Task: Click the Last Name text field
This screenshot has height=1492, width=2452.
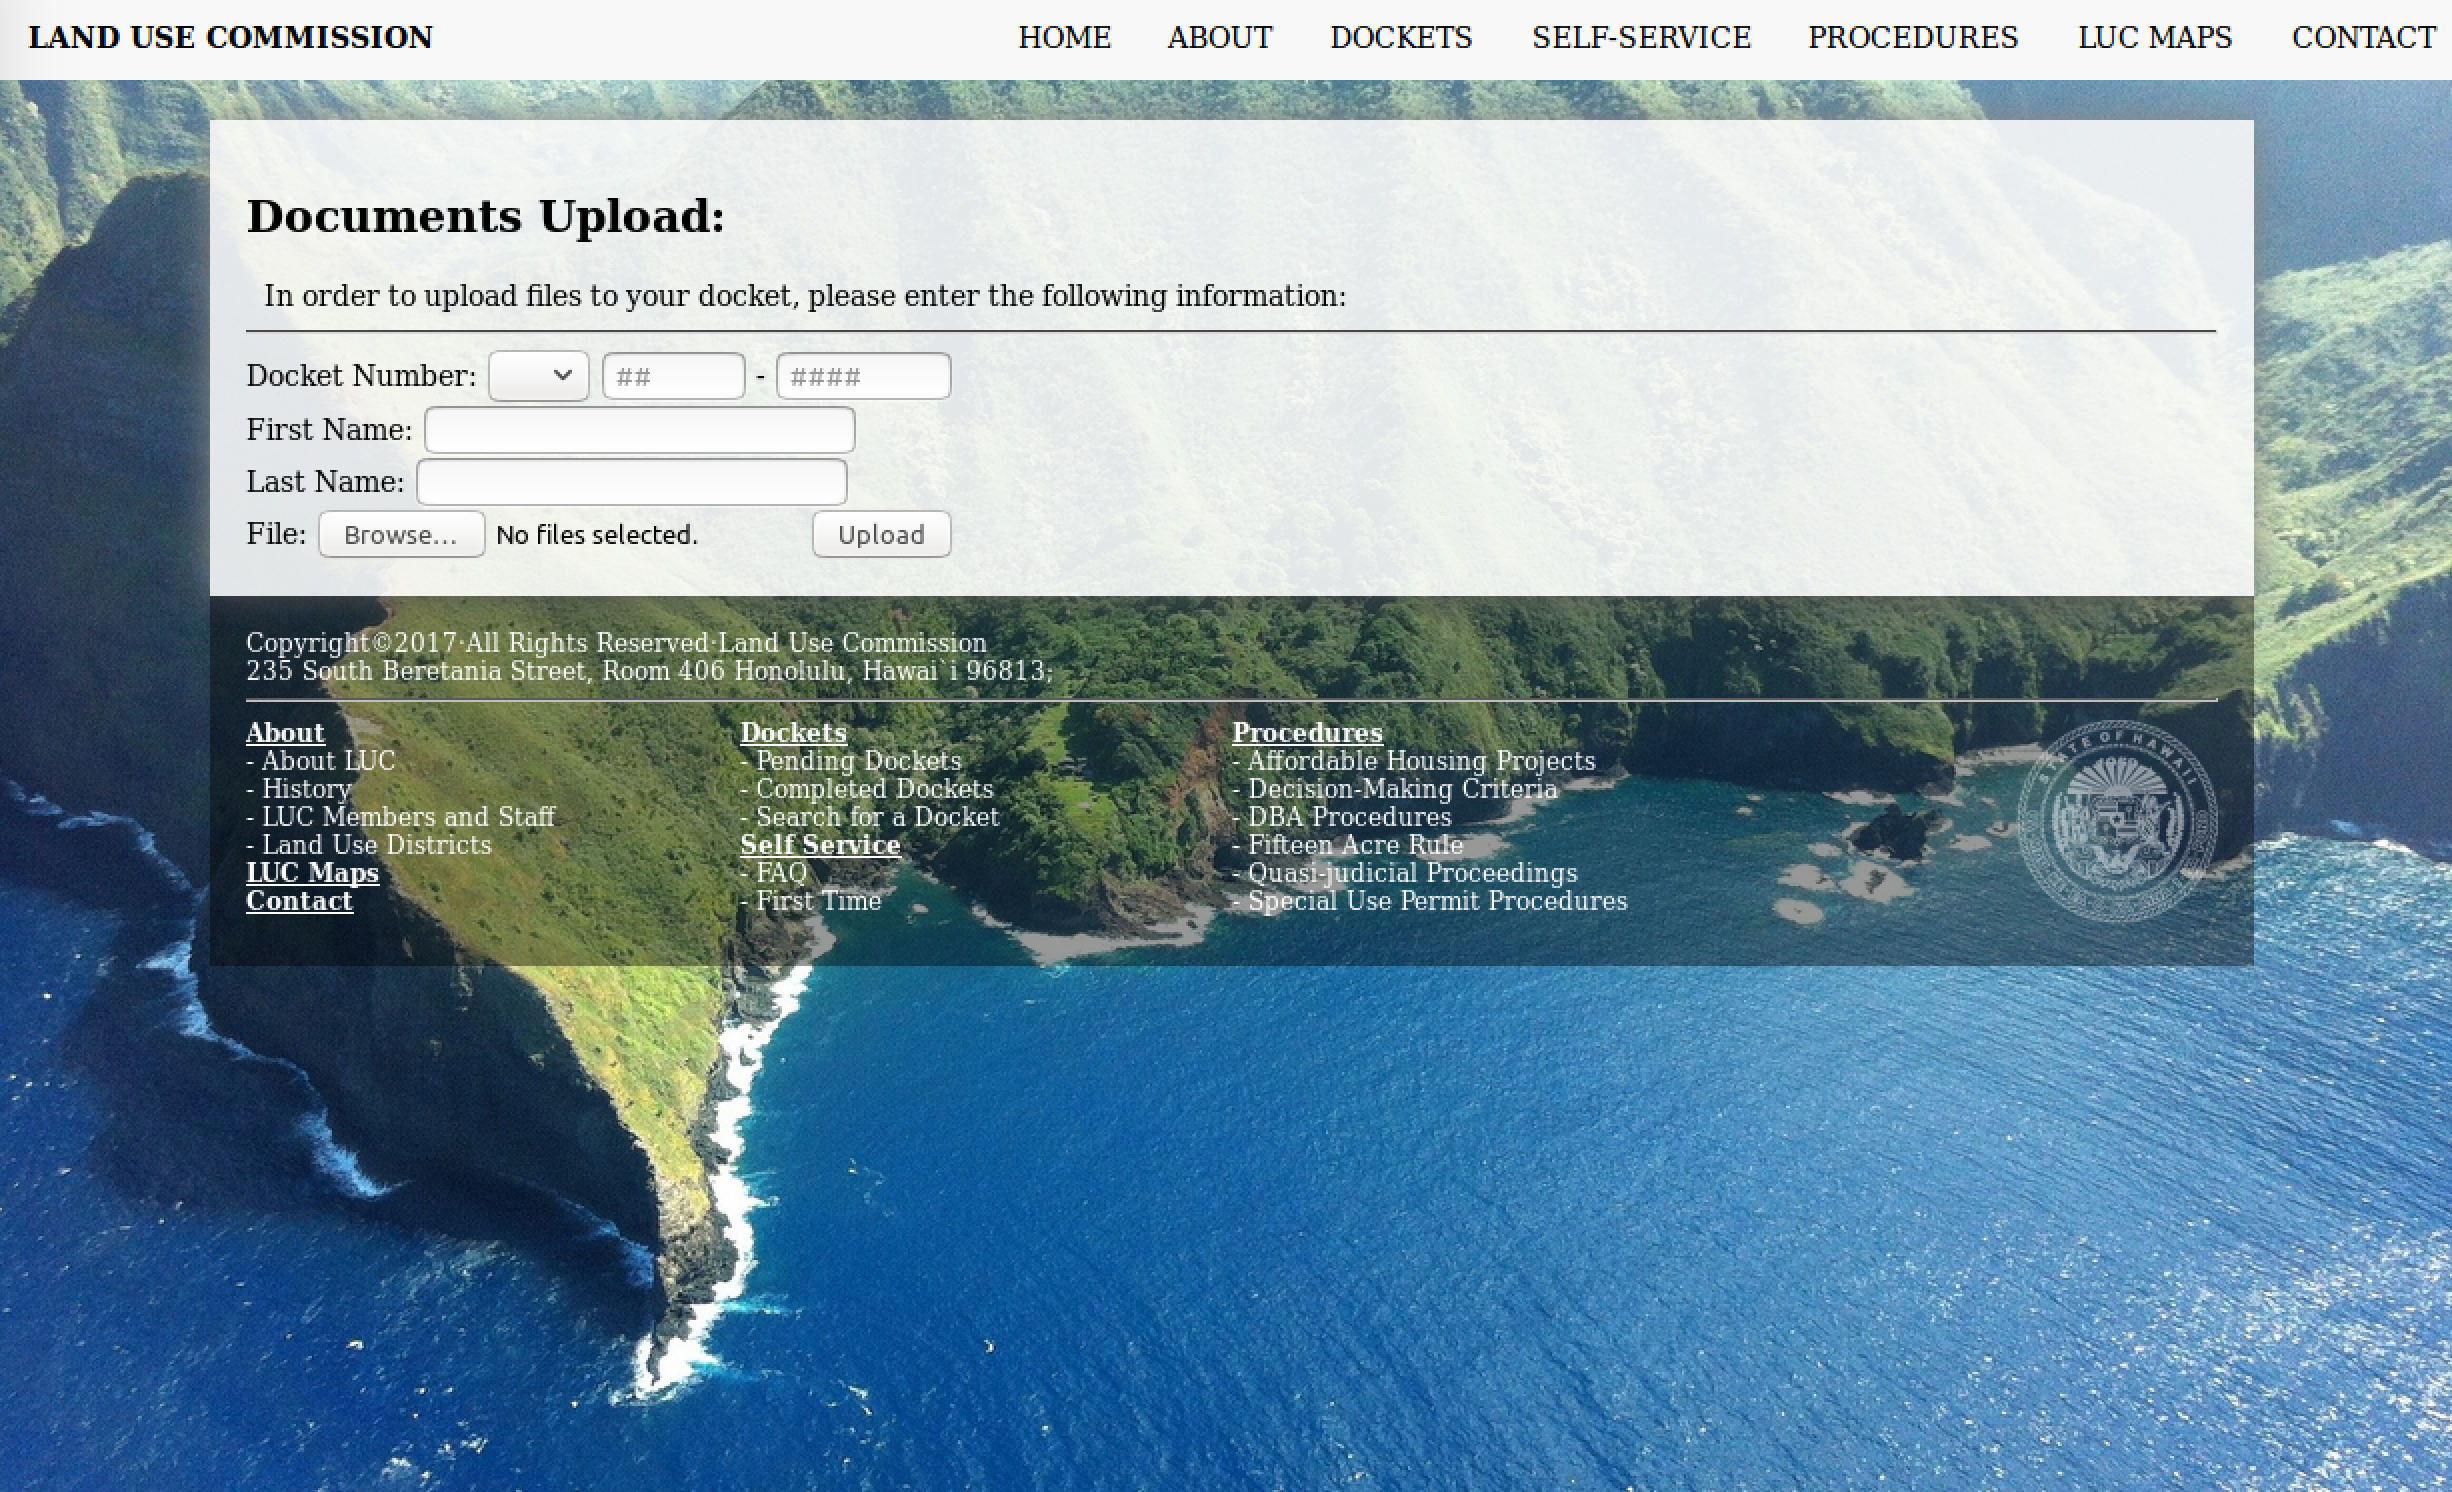Action: (631, 482)
